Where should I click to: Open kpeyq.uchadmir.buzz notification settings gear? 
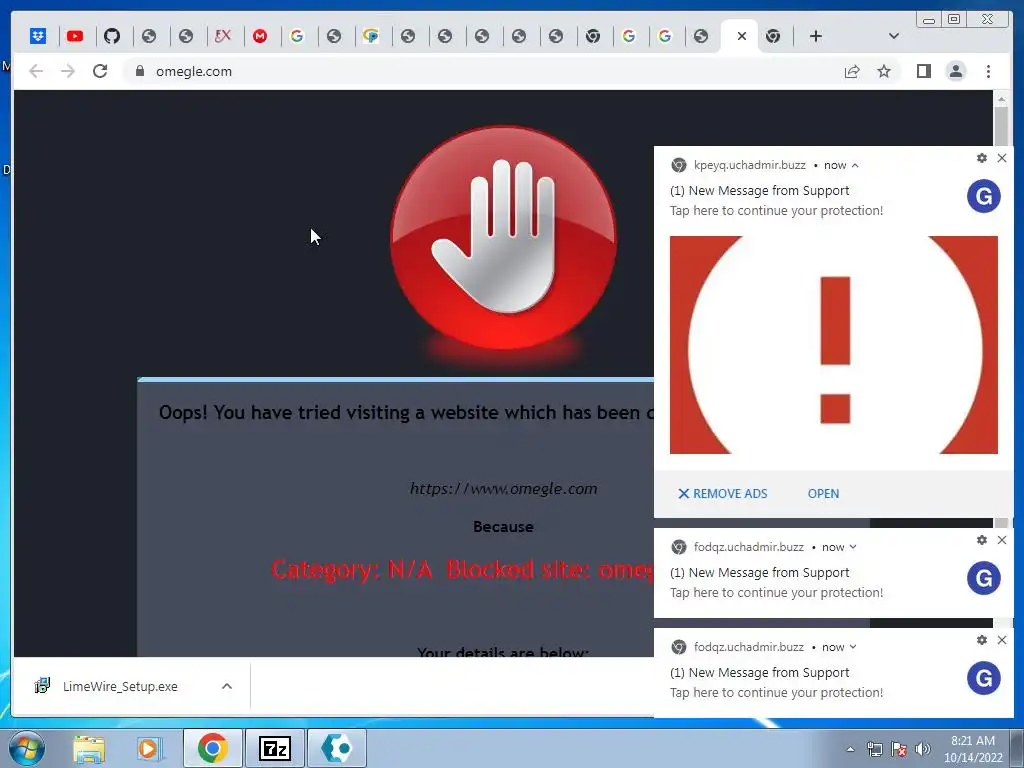[982, 158]
